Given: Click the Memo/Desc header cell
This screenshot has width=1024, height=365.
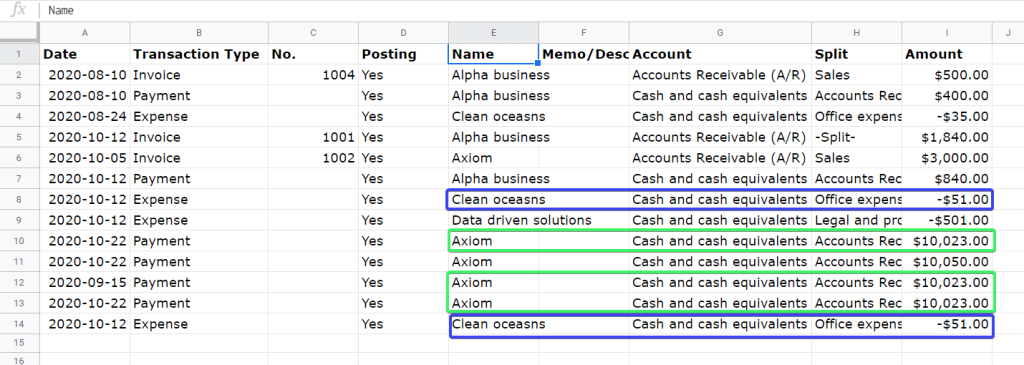Looking at the screenshot, I should tap(584, 54).
